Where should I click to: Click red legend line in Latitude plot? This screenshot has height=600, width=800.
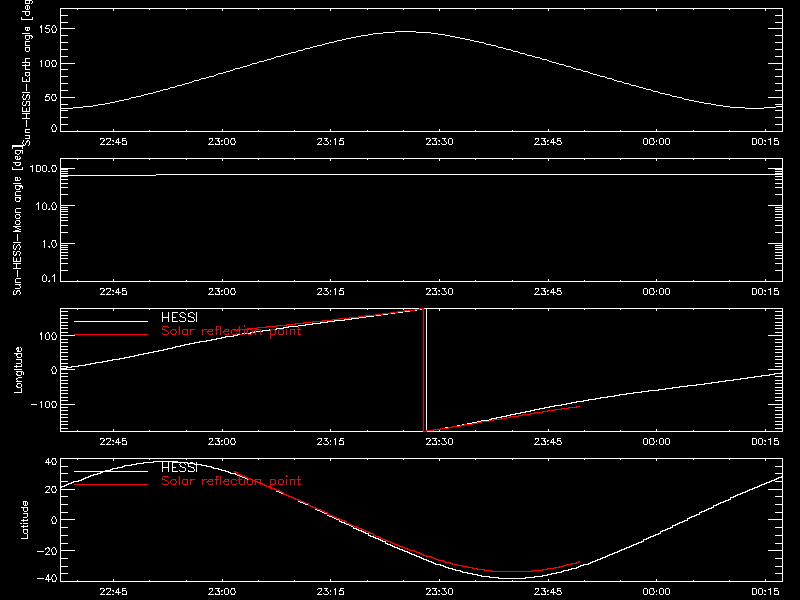pos(111,484)
